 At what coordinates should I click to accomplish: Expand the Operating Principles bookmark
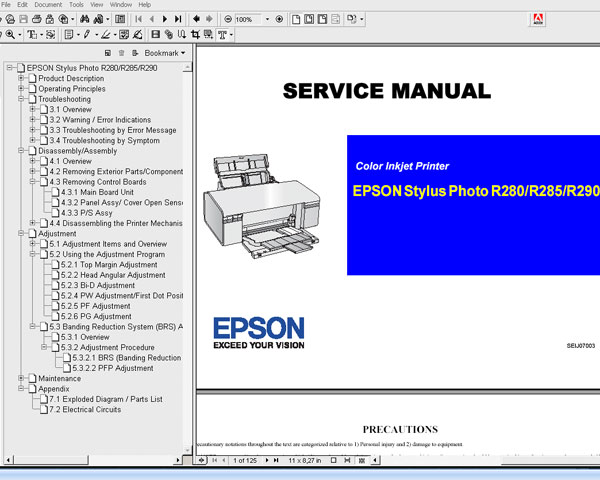(21, 88)
